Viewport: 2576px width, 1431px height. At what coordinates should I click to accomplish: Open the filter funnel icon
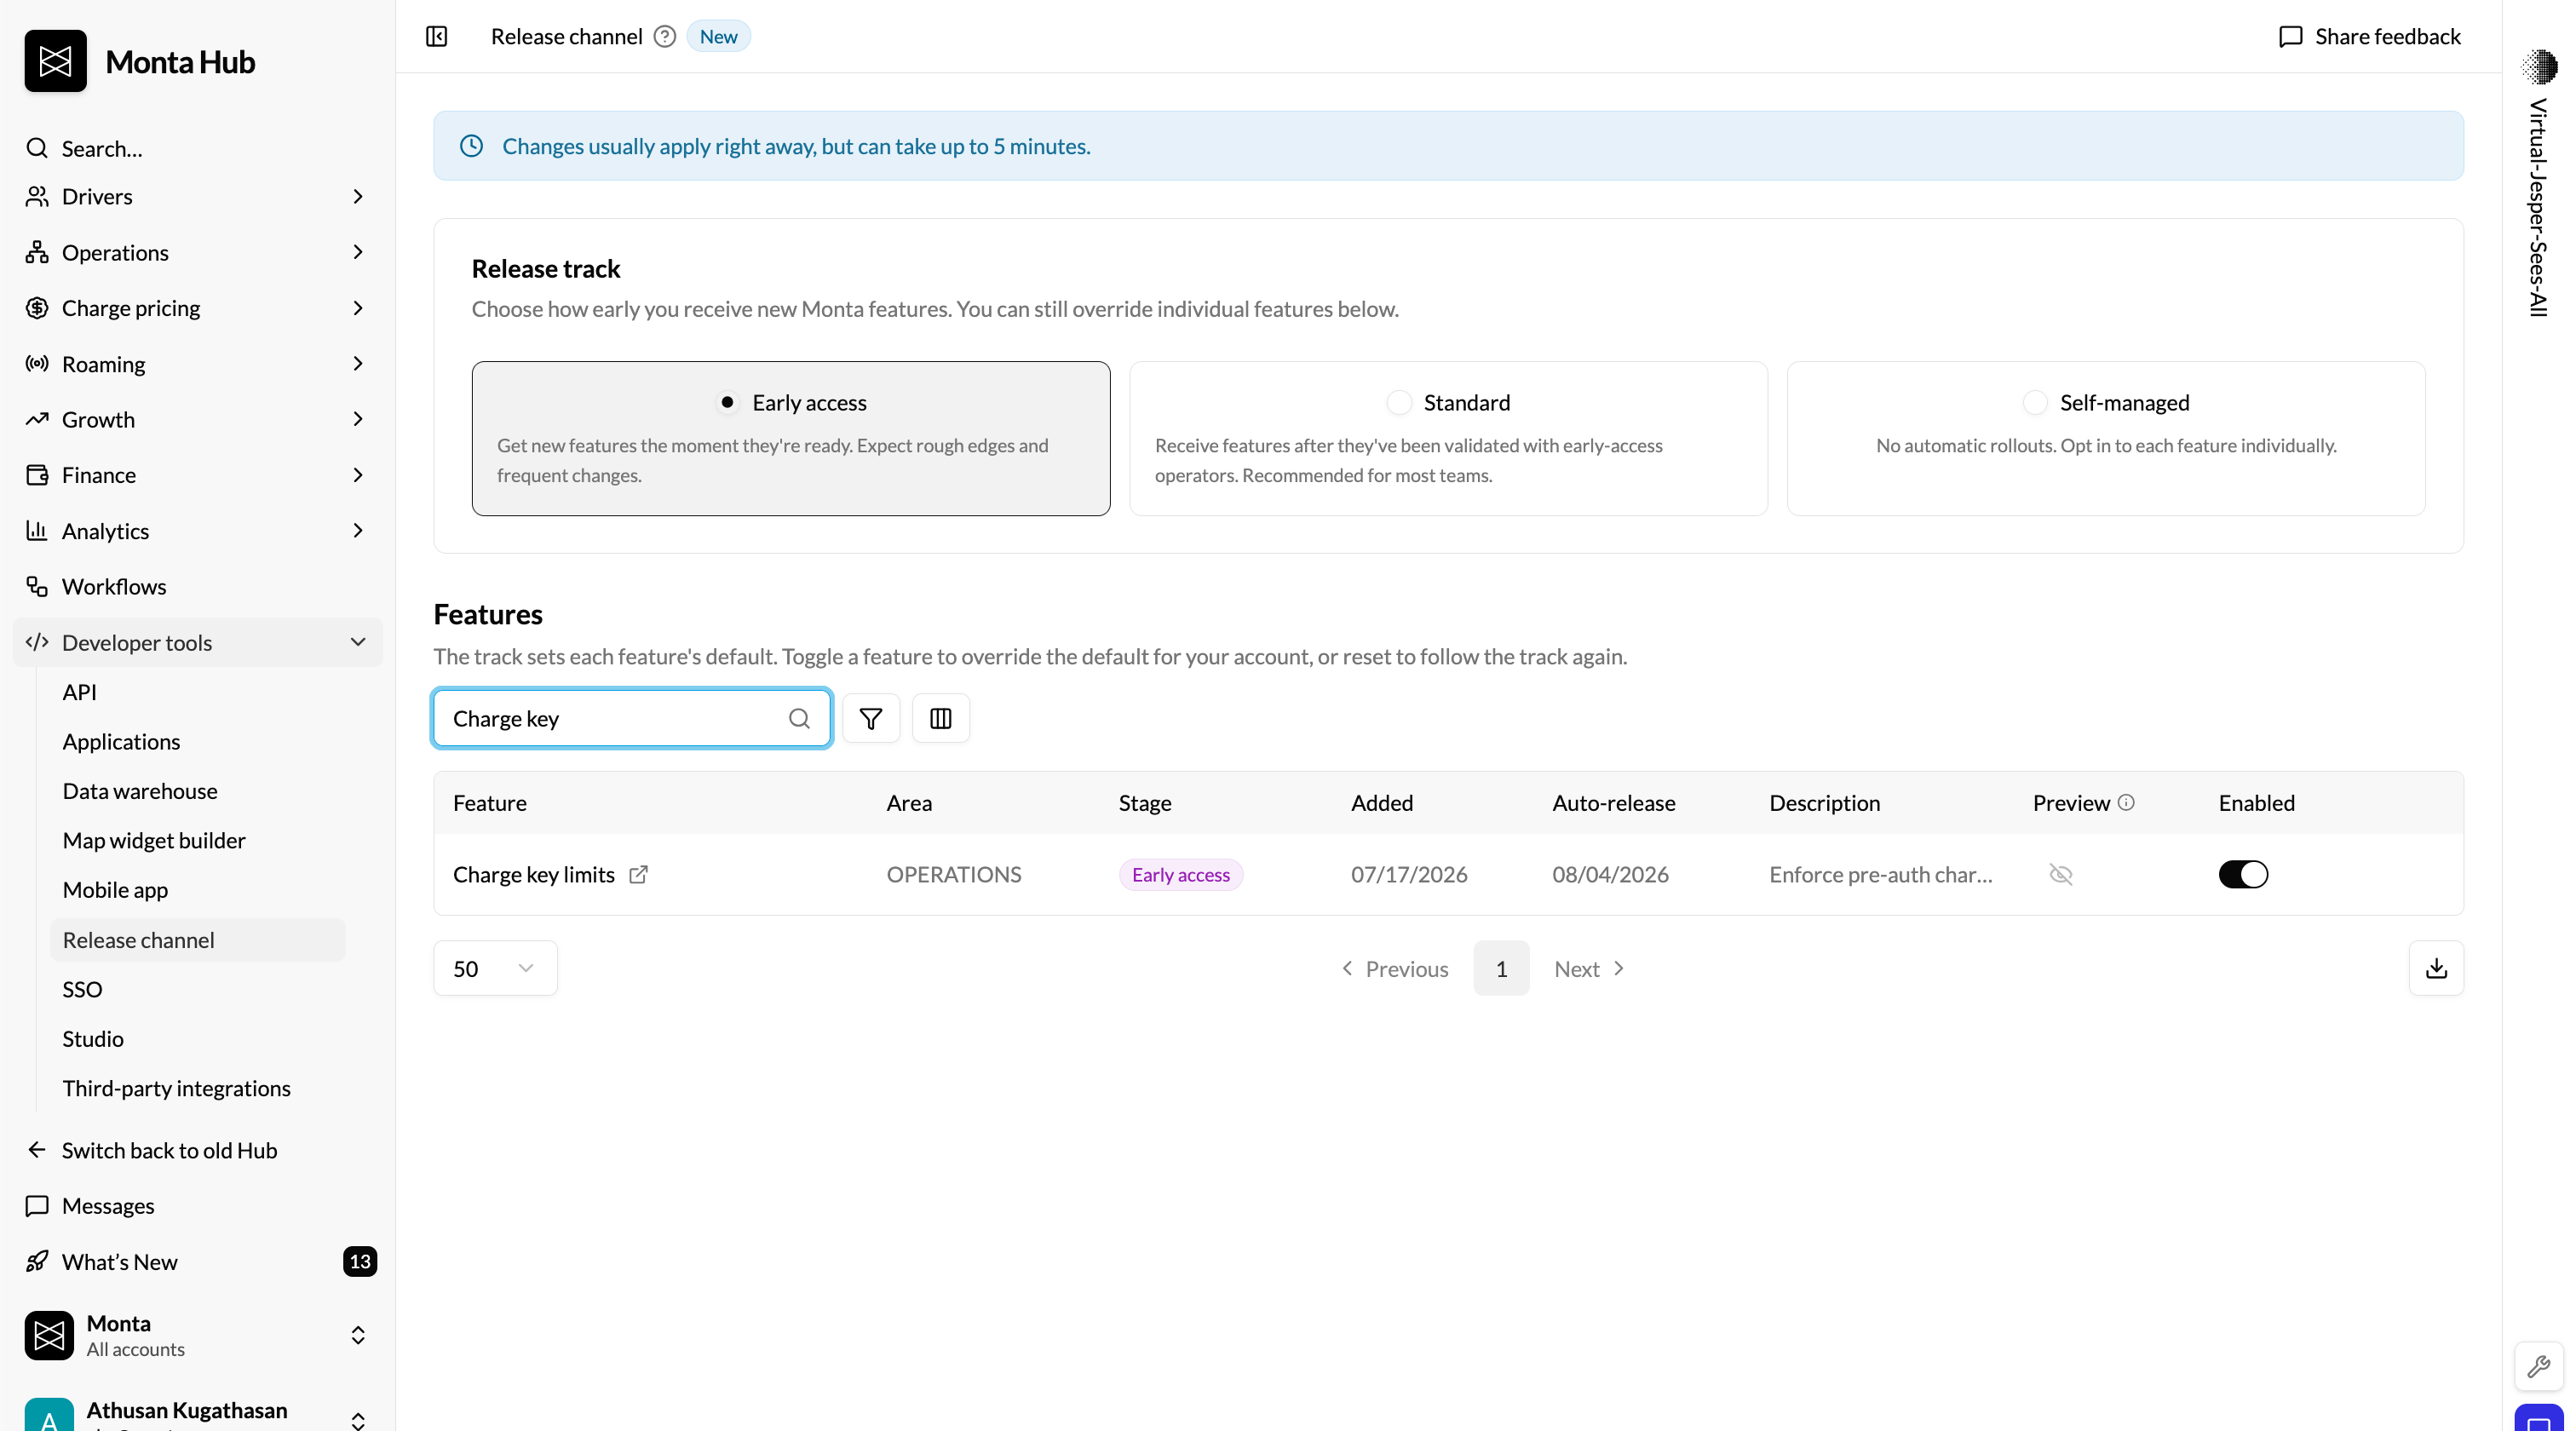tap(871, 718)
